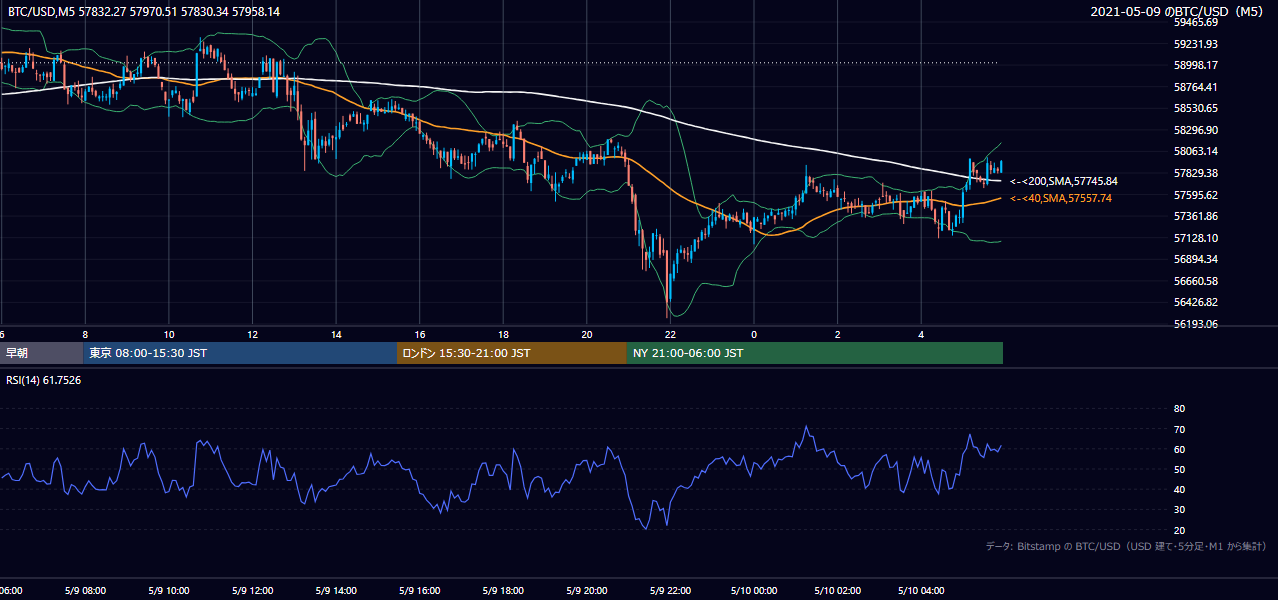This screenshot has width=1278, height=600.
Task: Click the RSI axis level 80
Action: coord(1179,409)
